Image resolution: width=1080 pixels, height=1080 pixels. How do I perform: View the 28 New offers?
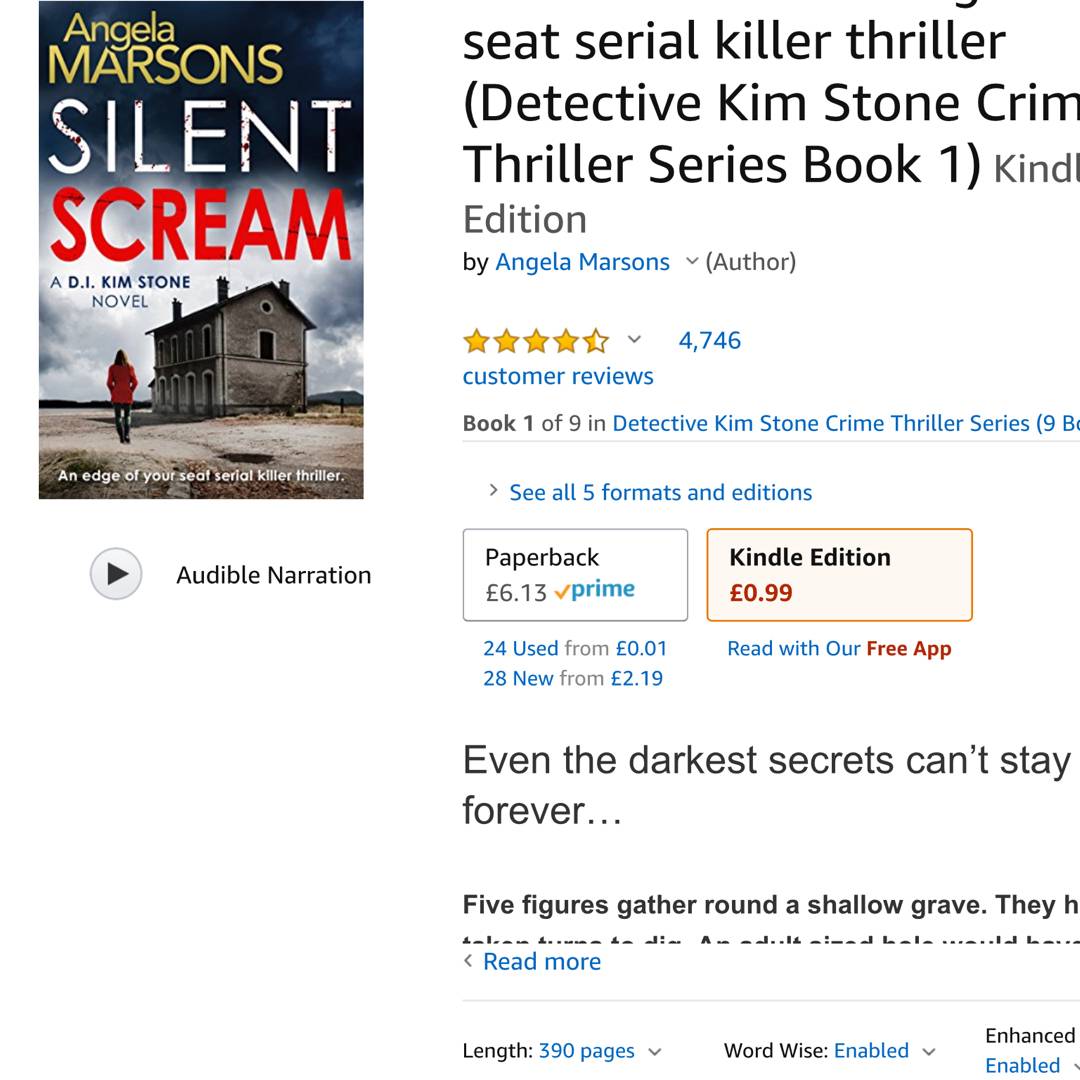pyautogui.click(x=573, y=678)
